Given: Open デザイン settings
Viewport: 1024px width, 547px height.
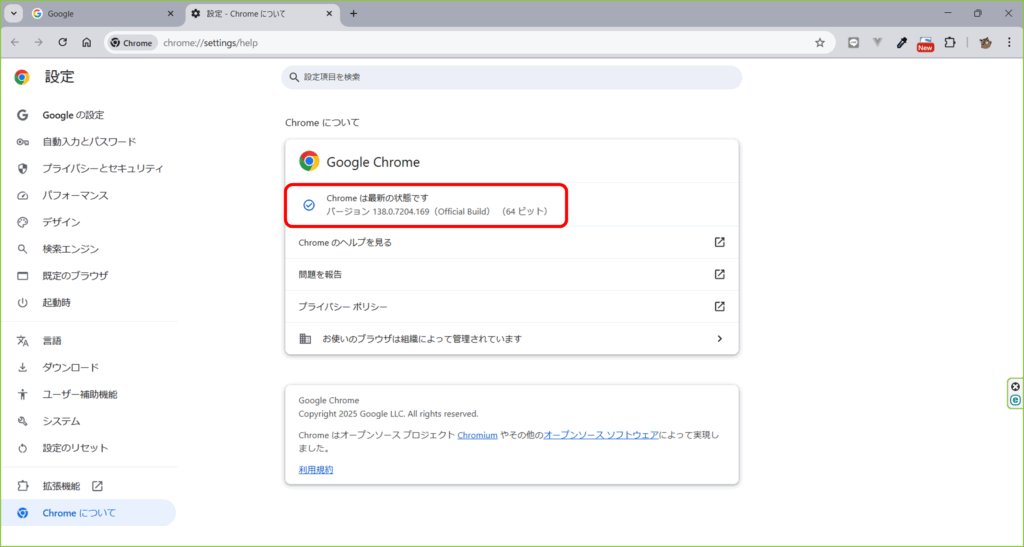Looking at the screenshot, I should [89, 222].
